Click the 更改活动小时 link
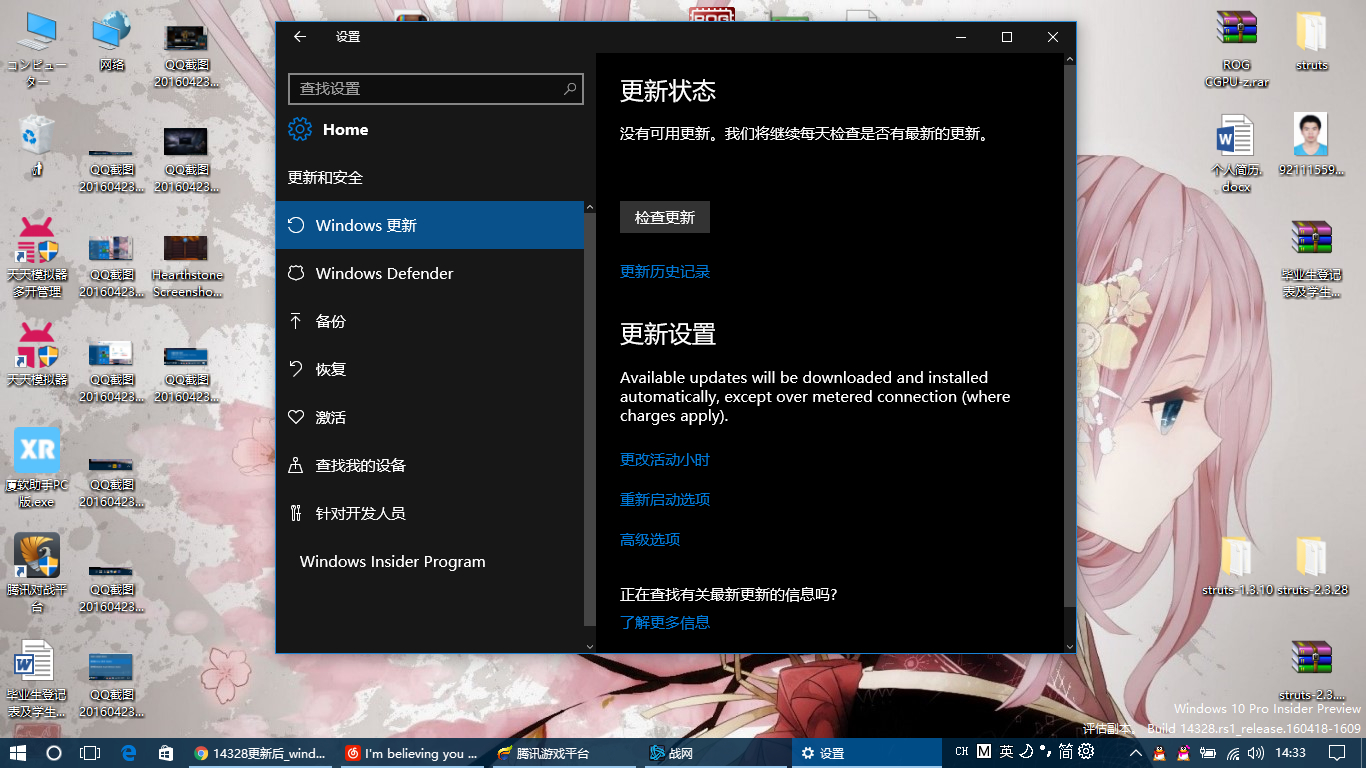 point(665,460)
